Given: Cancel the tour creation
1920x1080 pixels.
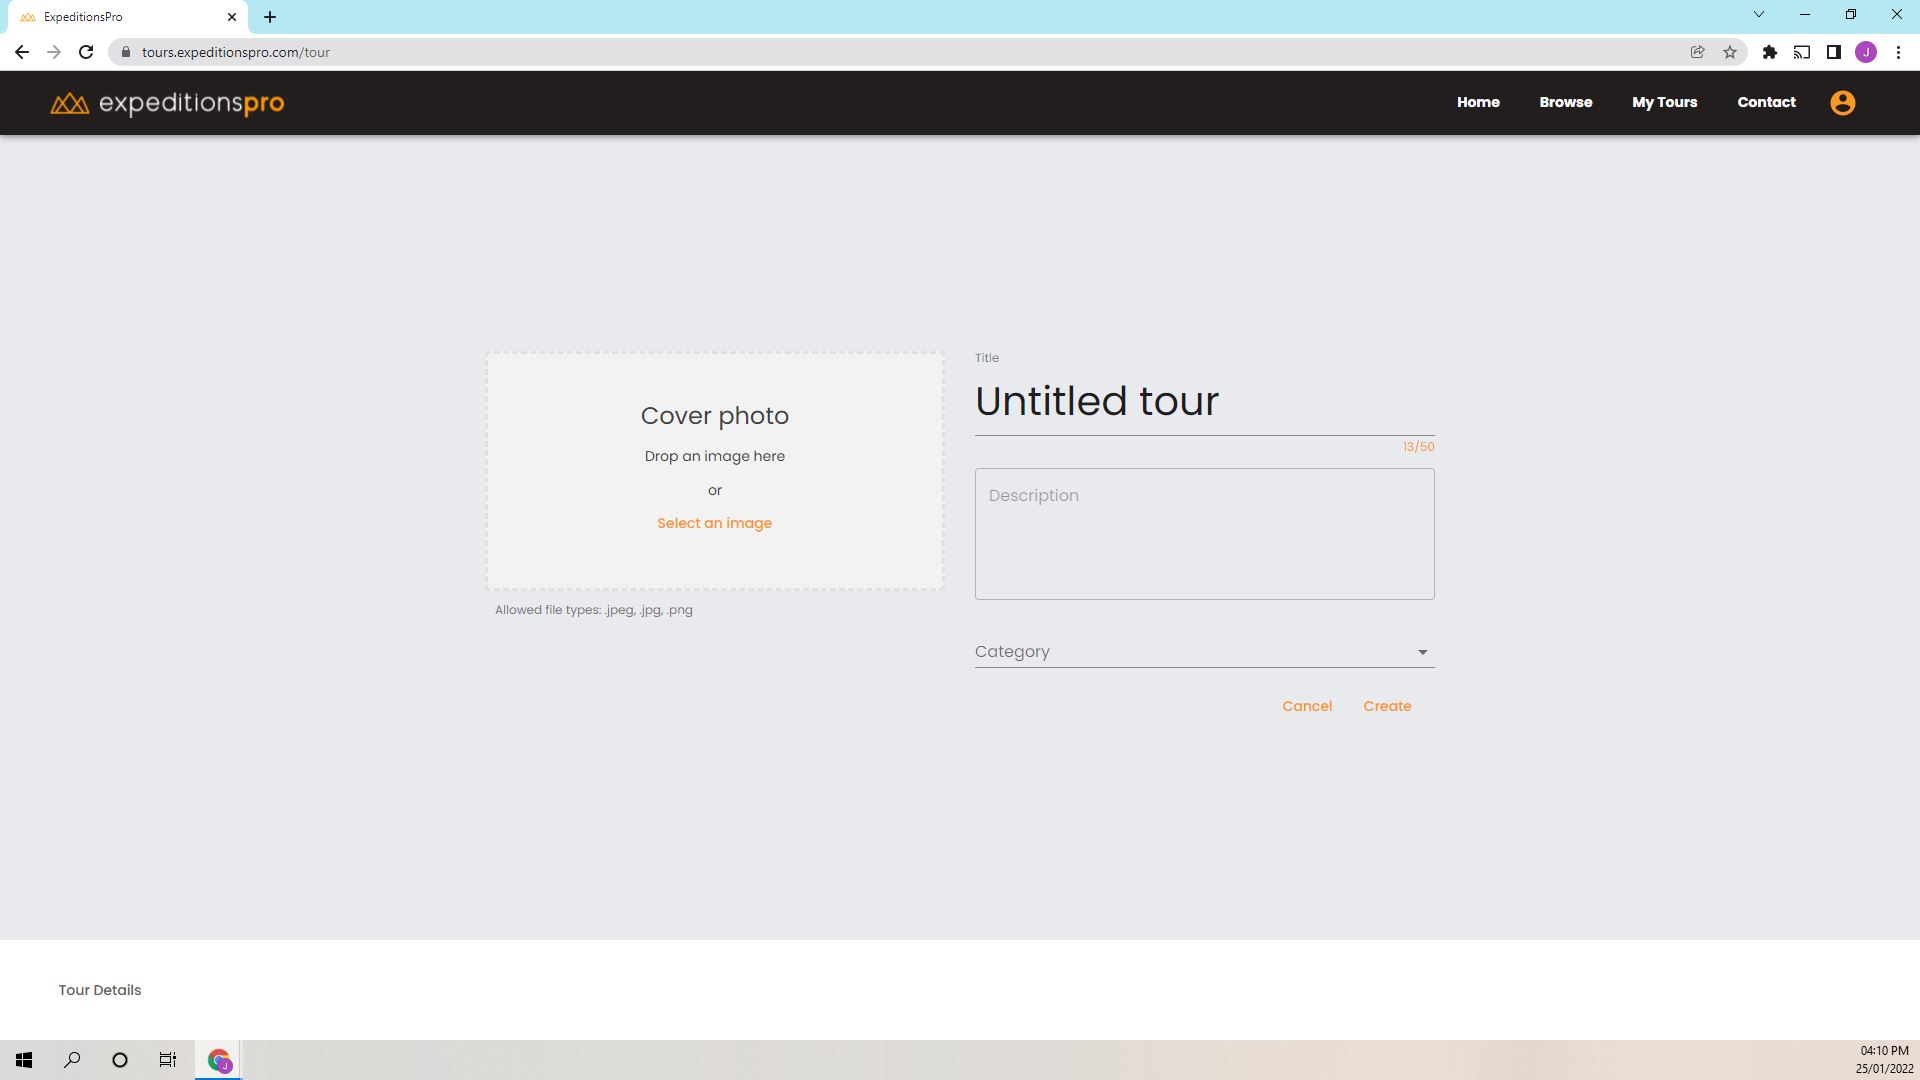Looking at the screenshot, I should [1307, 706].
